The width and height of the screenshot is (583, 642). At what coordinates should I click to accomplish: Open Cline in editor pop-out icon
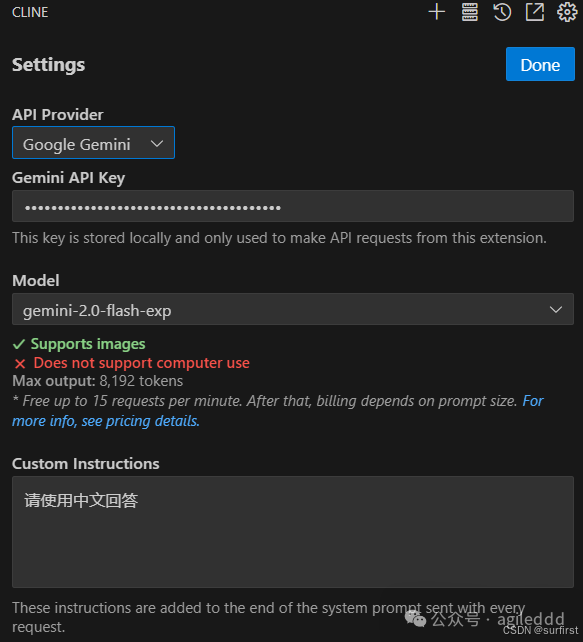tap(535, 12)
